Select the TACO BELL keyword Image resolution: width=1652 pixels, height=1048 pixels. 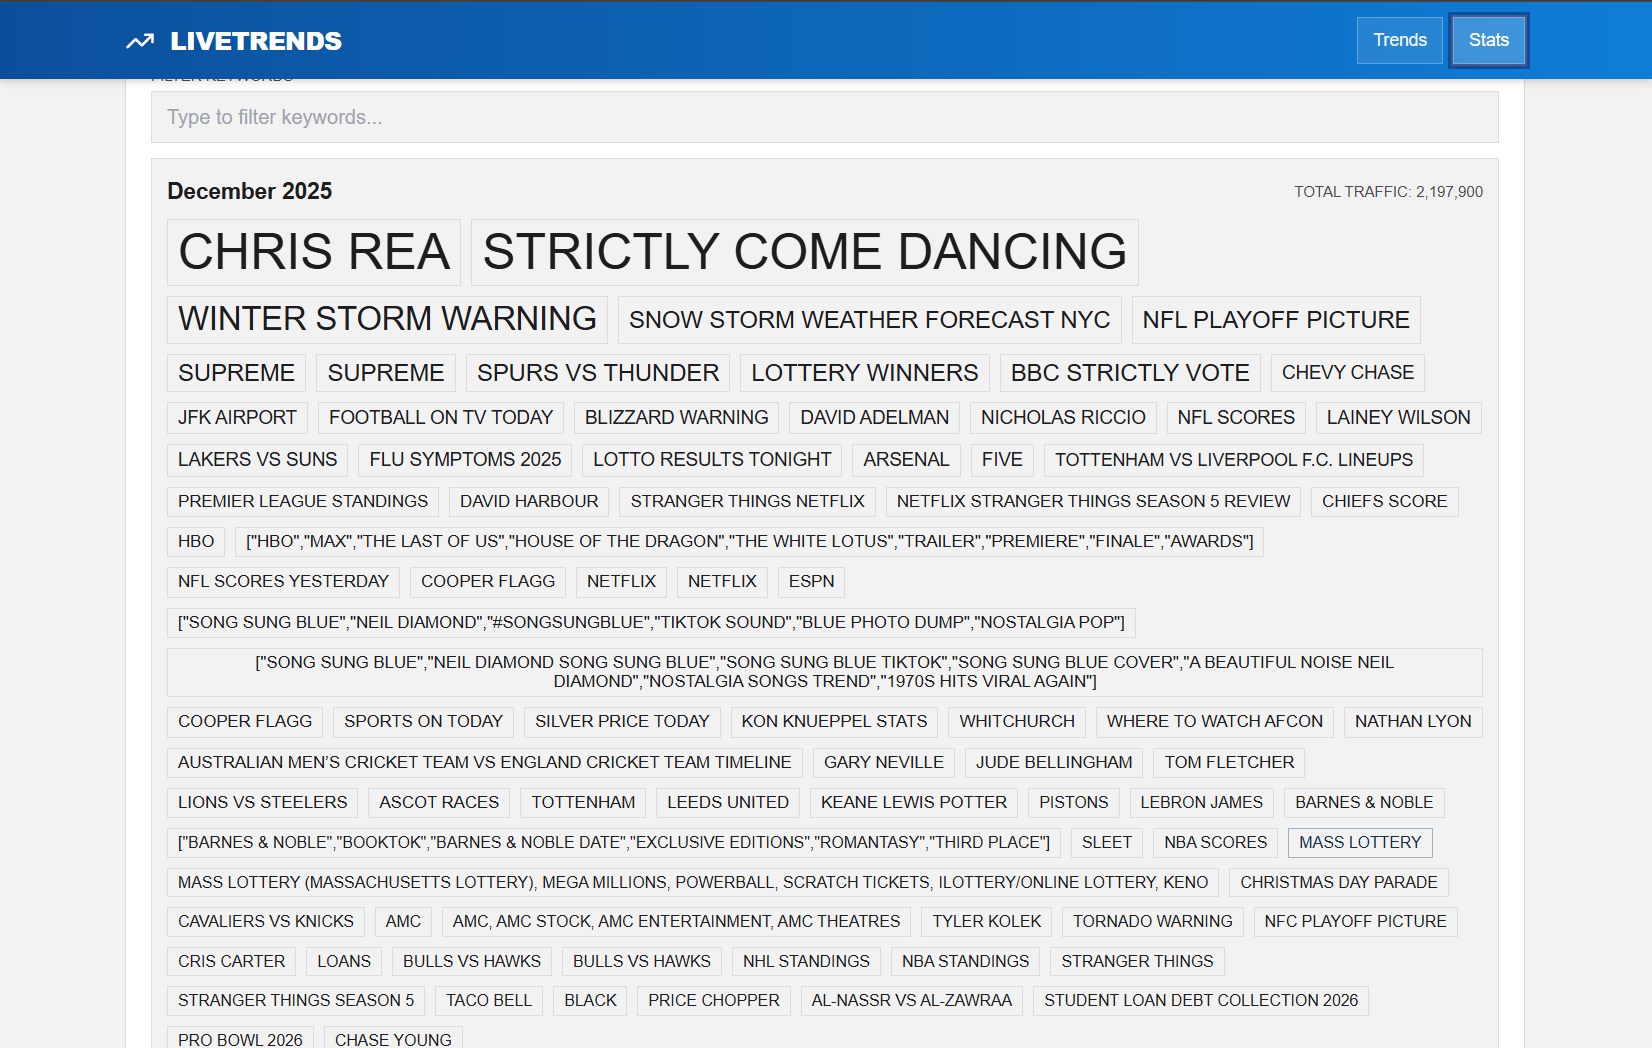pyautogui.click(x=489, y=1001)
